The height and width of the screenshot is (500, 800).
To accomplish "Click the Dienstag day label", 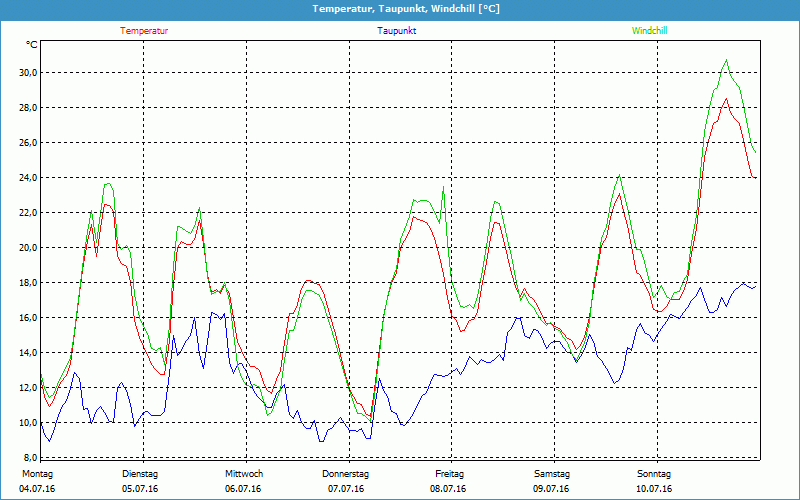I will click(x=140, y=474).
